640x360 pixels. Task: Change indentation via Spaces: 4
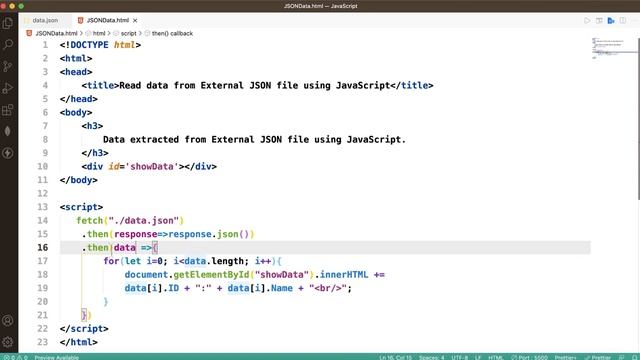(431, 357)
